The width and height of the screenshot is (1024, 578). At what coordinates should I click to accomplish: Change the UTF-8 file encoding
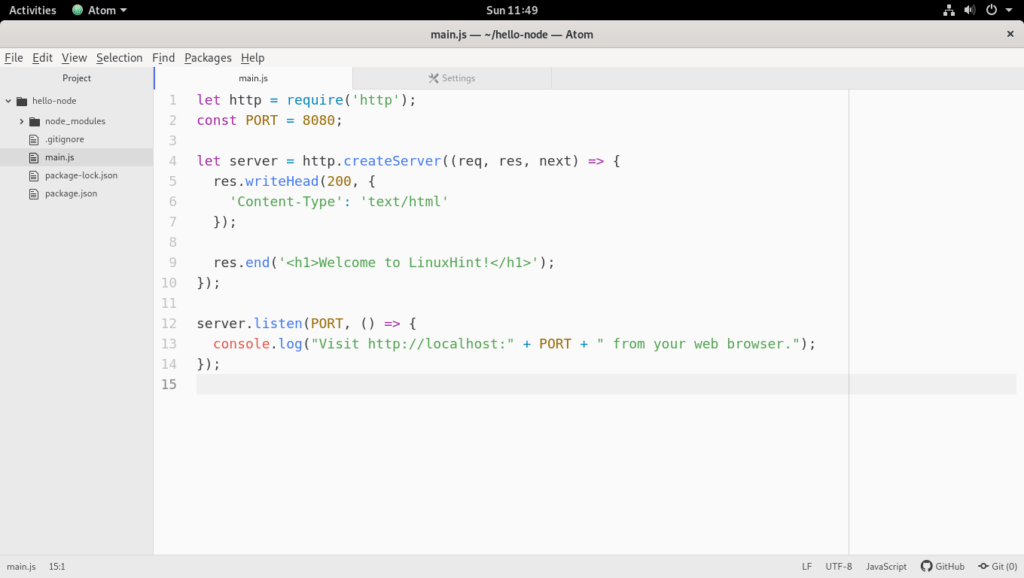(838, 566)
